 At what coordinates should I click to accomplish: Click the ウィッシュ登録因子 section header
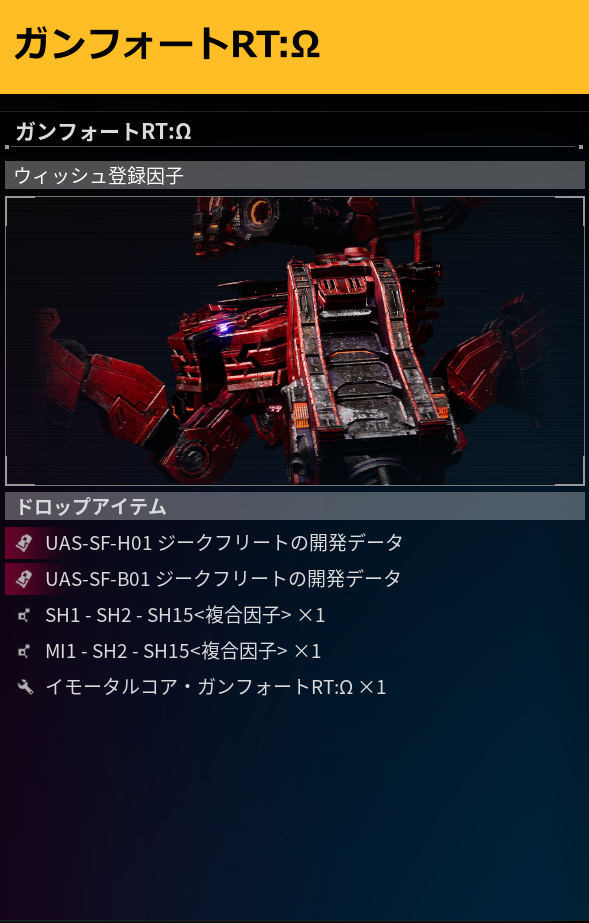(295, 175)
